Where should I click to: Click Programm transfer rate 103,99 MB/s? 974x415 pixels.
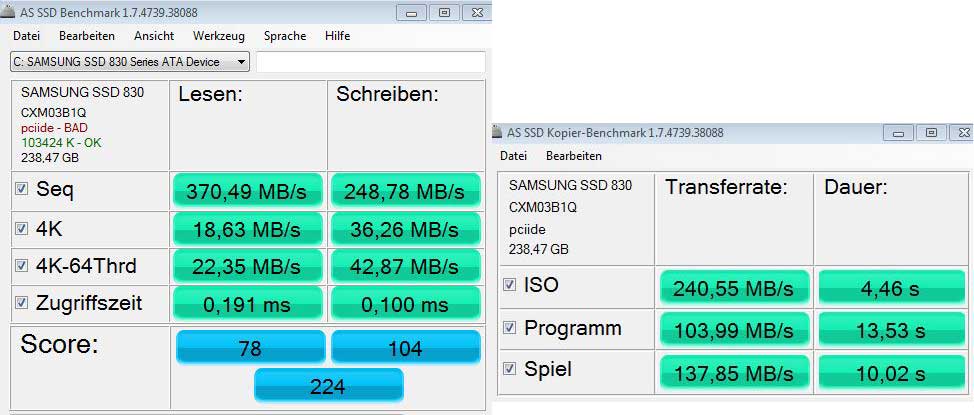[x=734, y=330]
